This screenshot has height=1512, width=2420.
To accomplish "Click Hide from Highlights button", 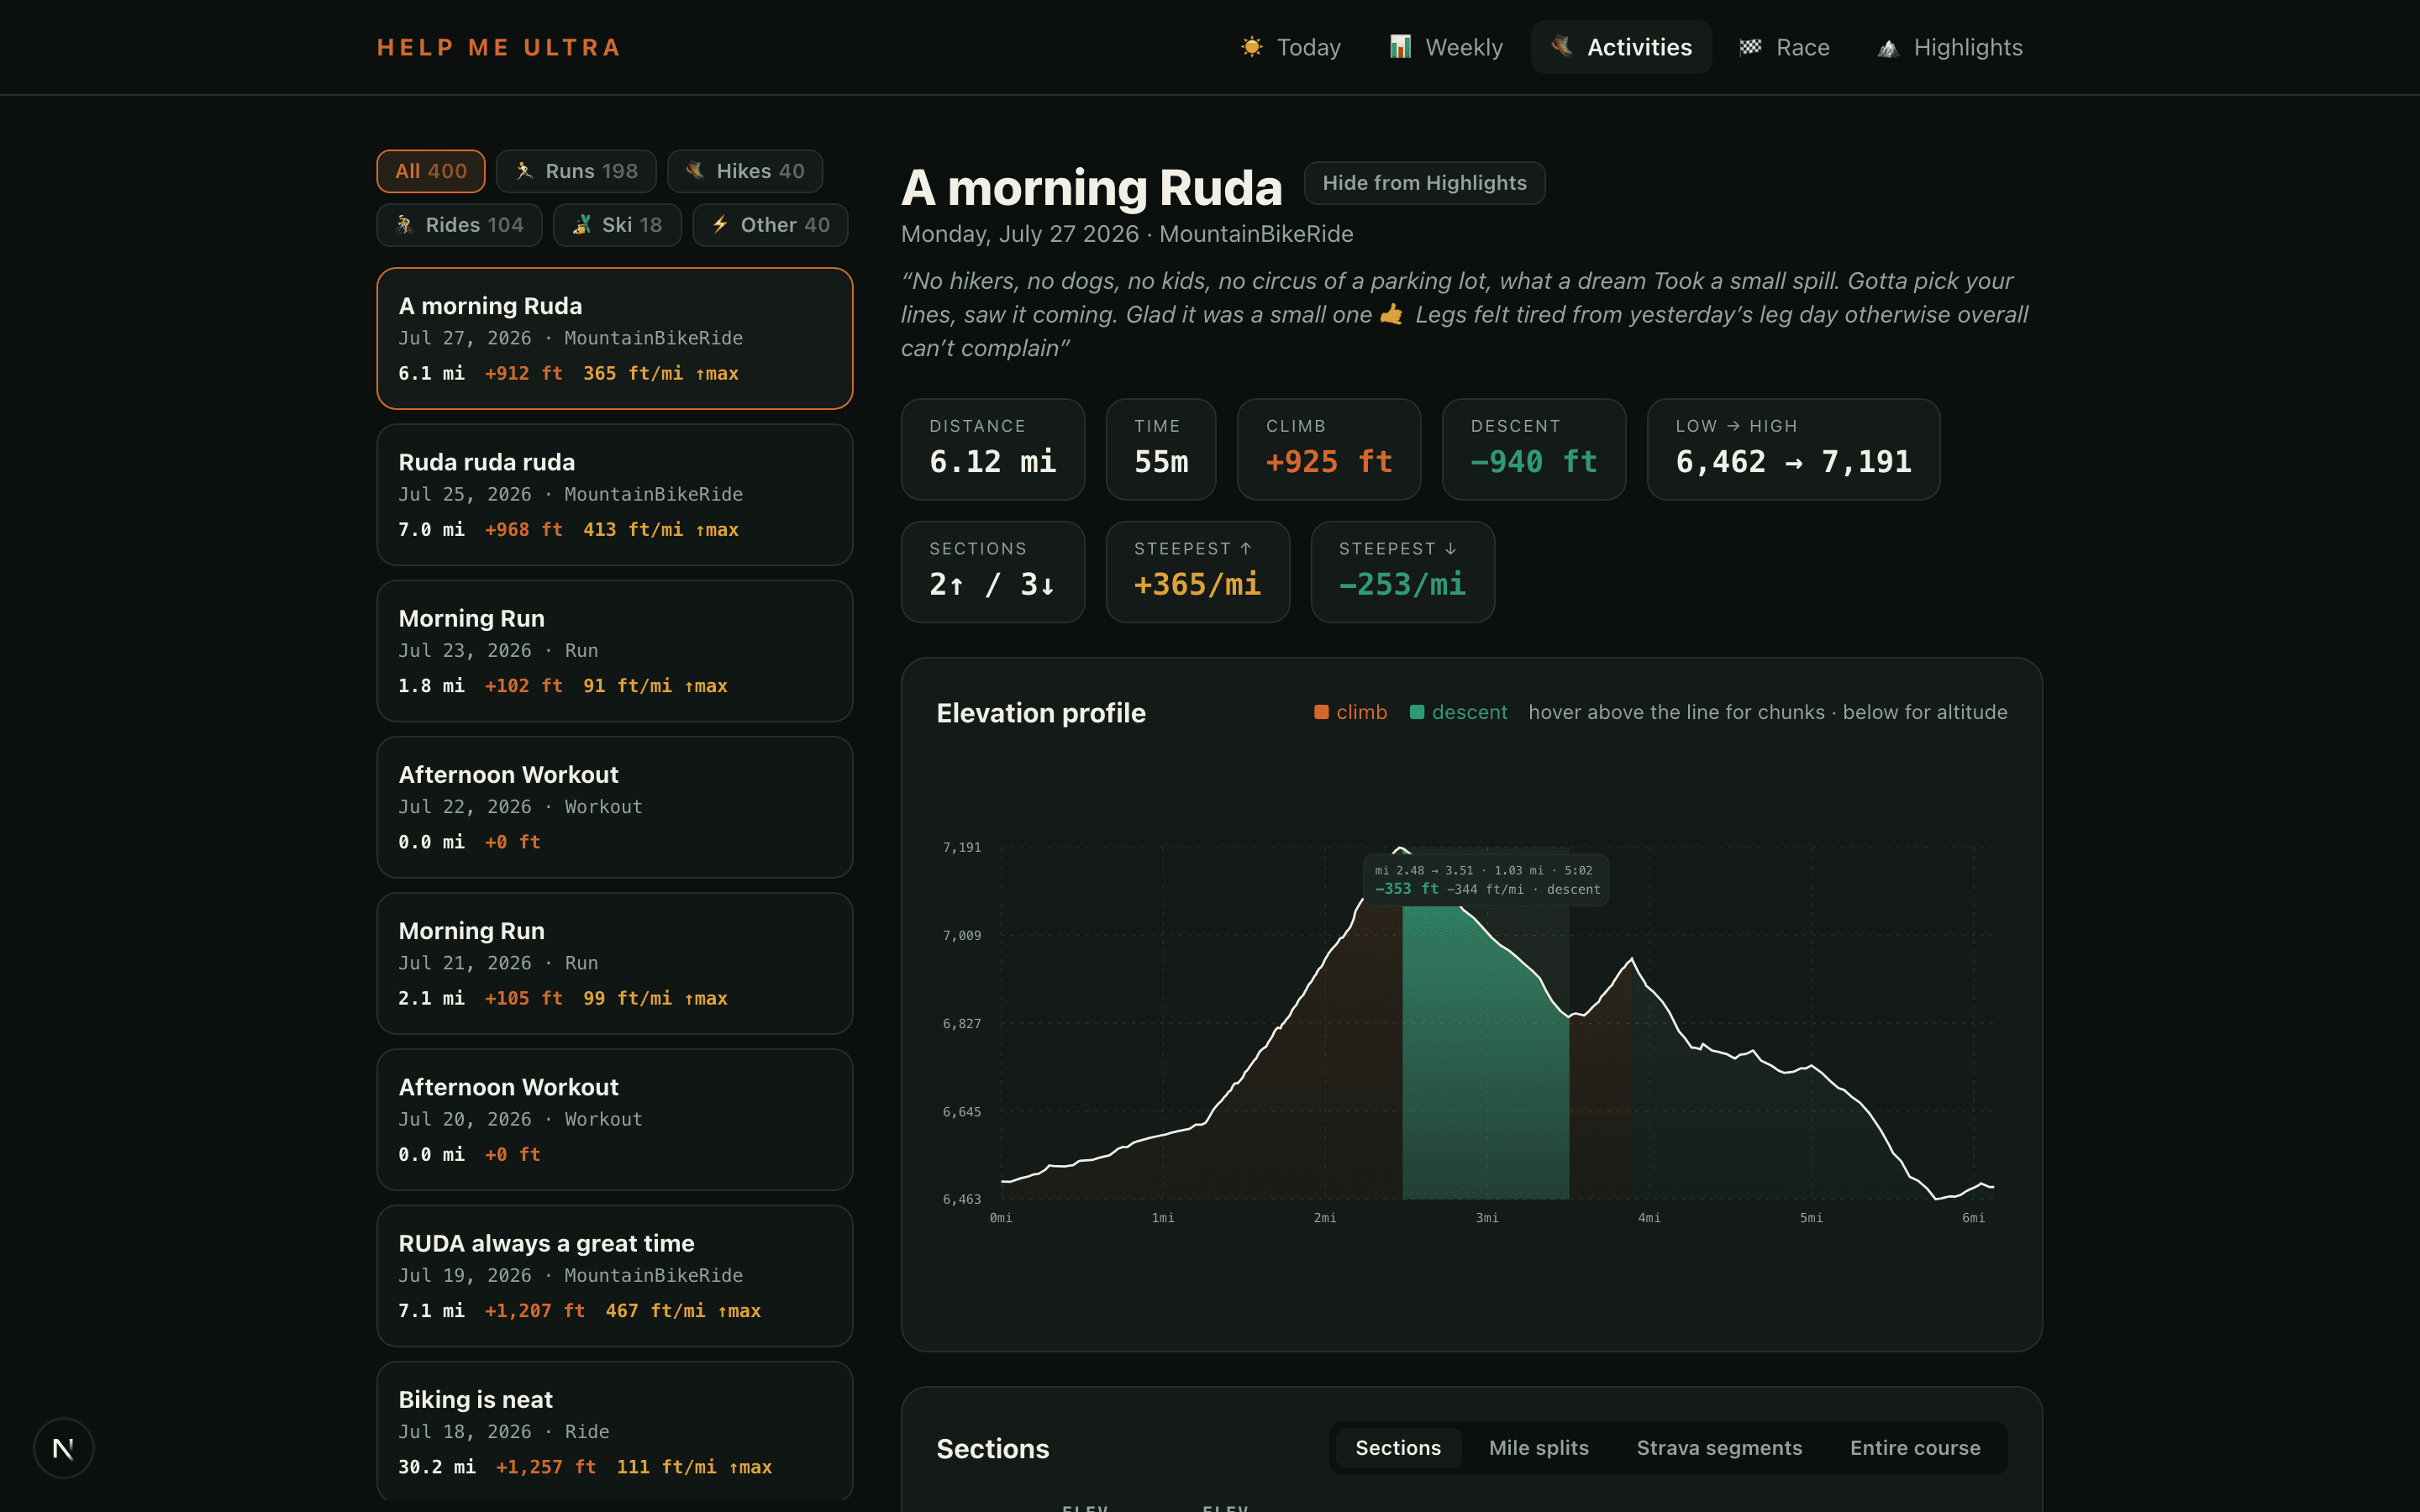I will (1424, 183).
